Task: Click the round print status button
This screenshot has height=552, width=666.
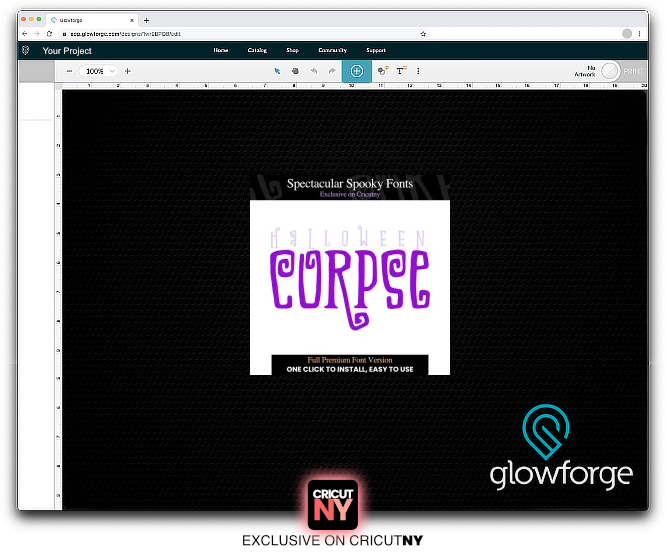Action: (x=610, y=71)
